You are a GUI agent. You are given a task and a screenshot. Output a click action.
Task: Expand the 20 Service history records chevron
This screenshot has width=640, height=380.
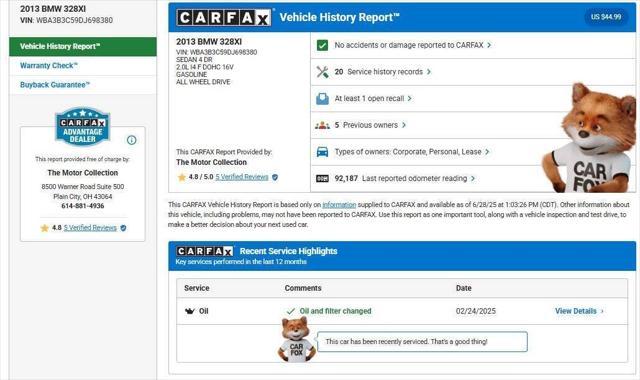[429, 72]
